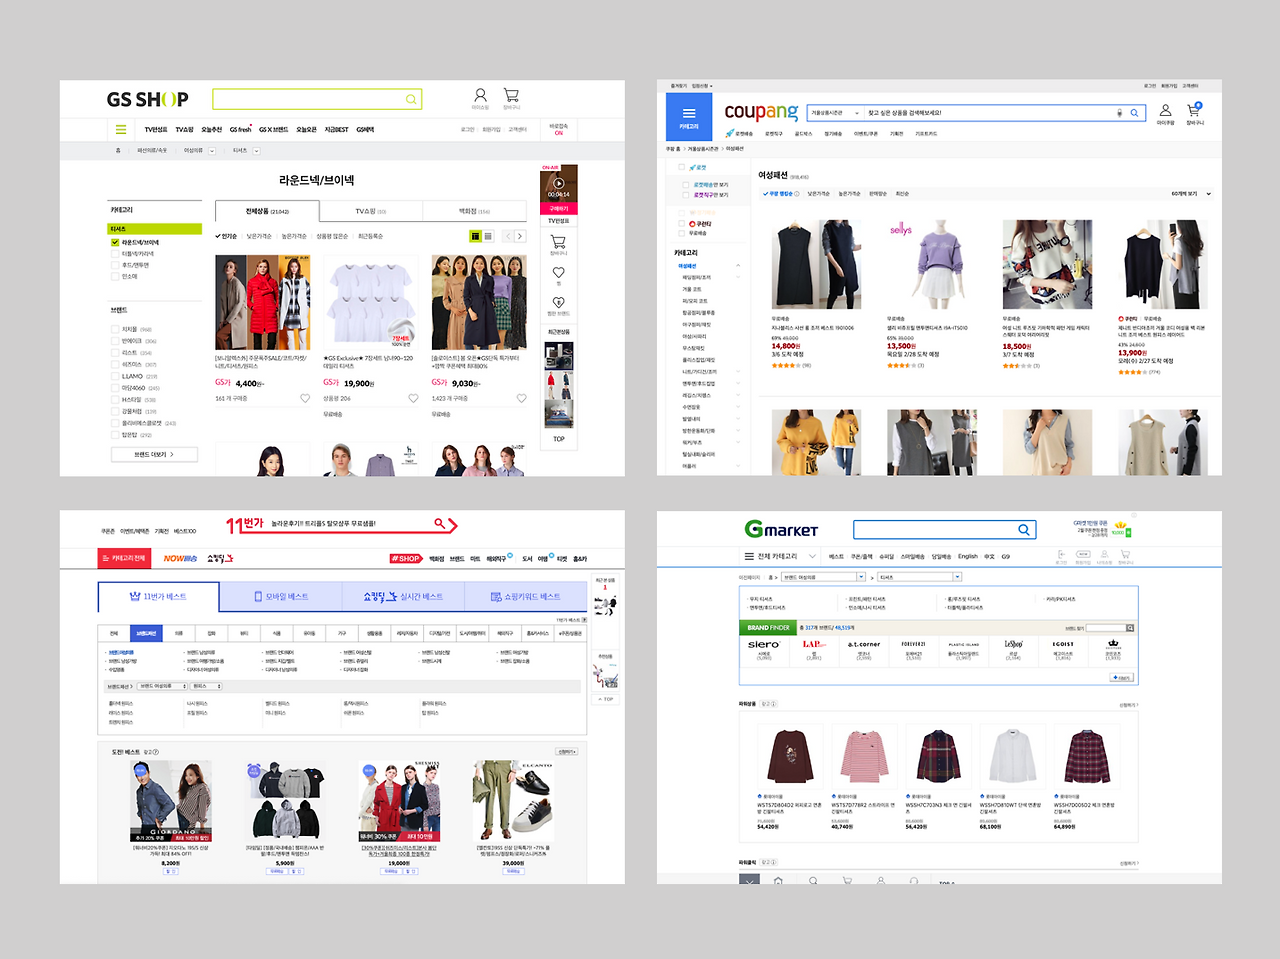
Task: Like the 9,030 won GS SHOP product
Action: [521, 398]
